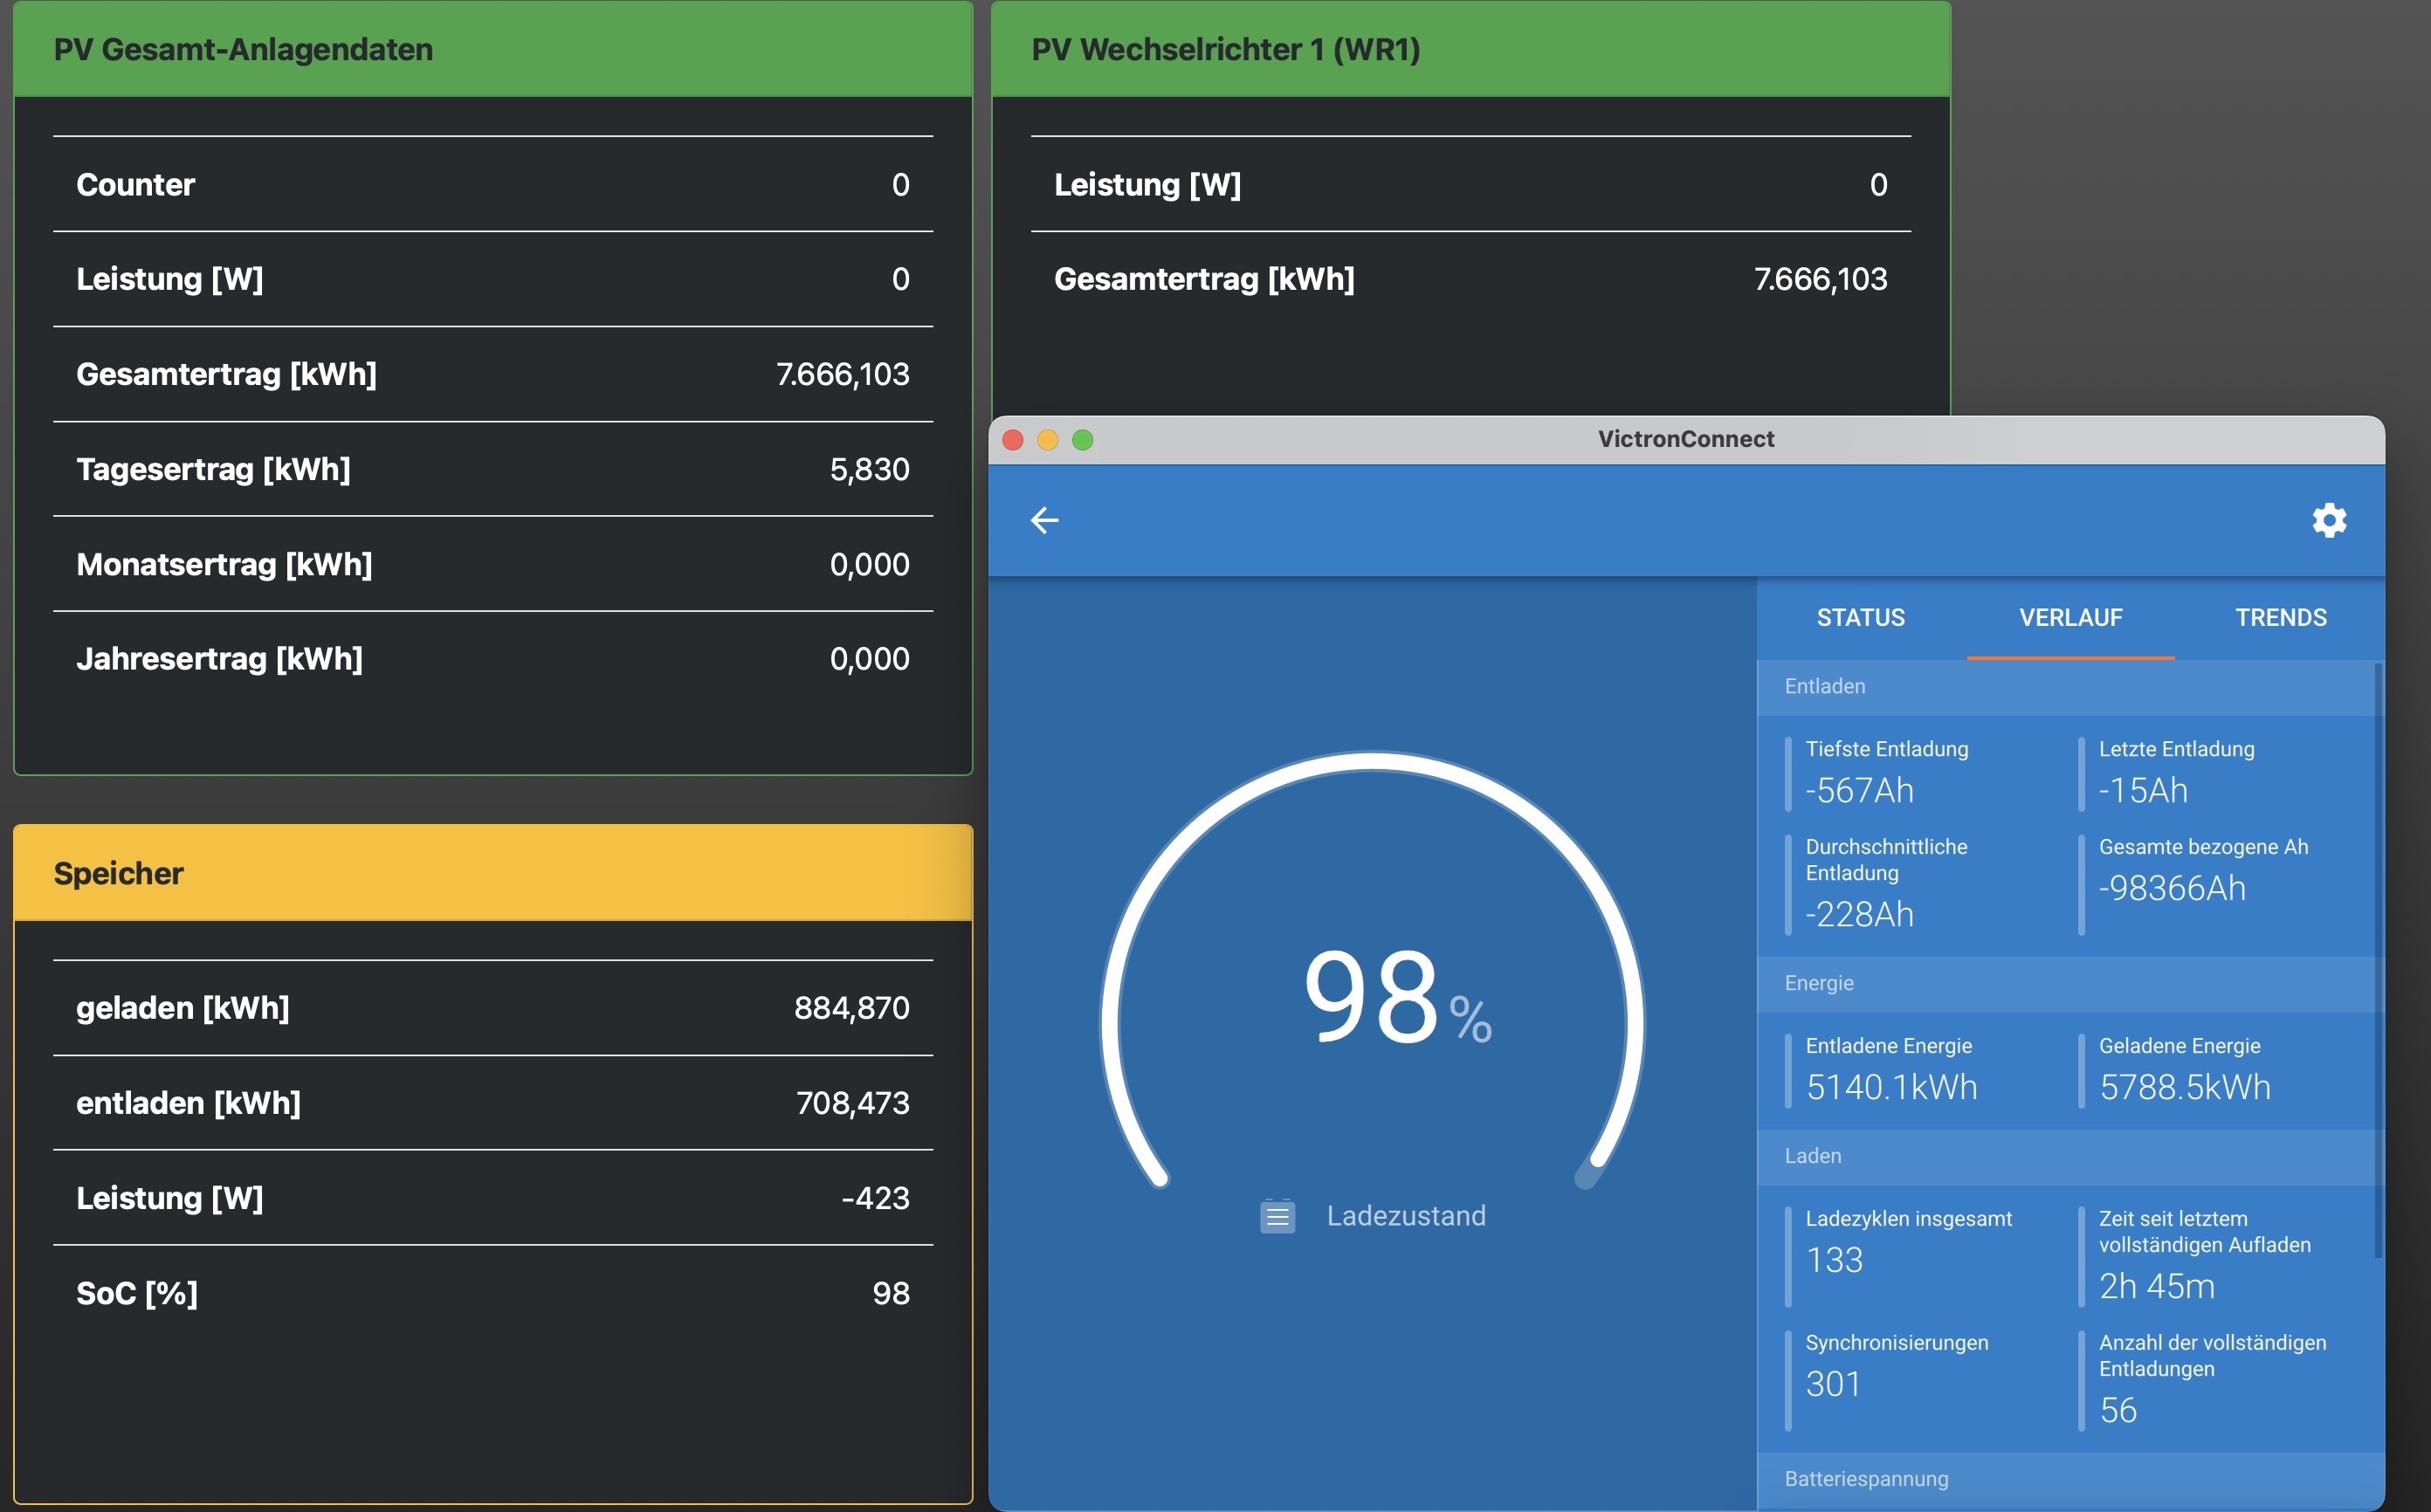Open the settings gear in VictronConnect
The height and width of the screenshot is (1512, 2431).
(x=2329, y=520)
